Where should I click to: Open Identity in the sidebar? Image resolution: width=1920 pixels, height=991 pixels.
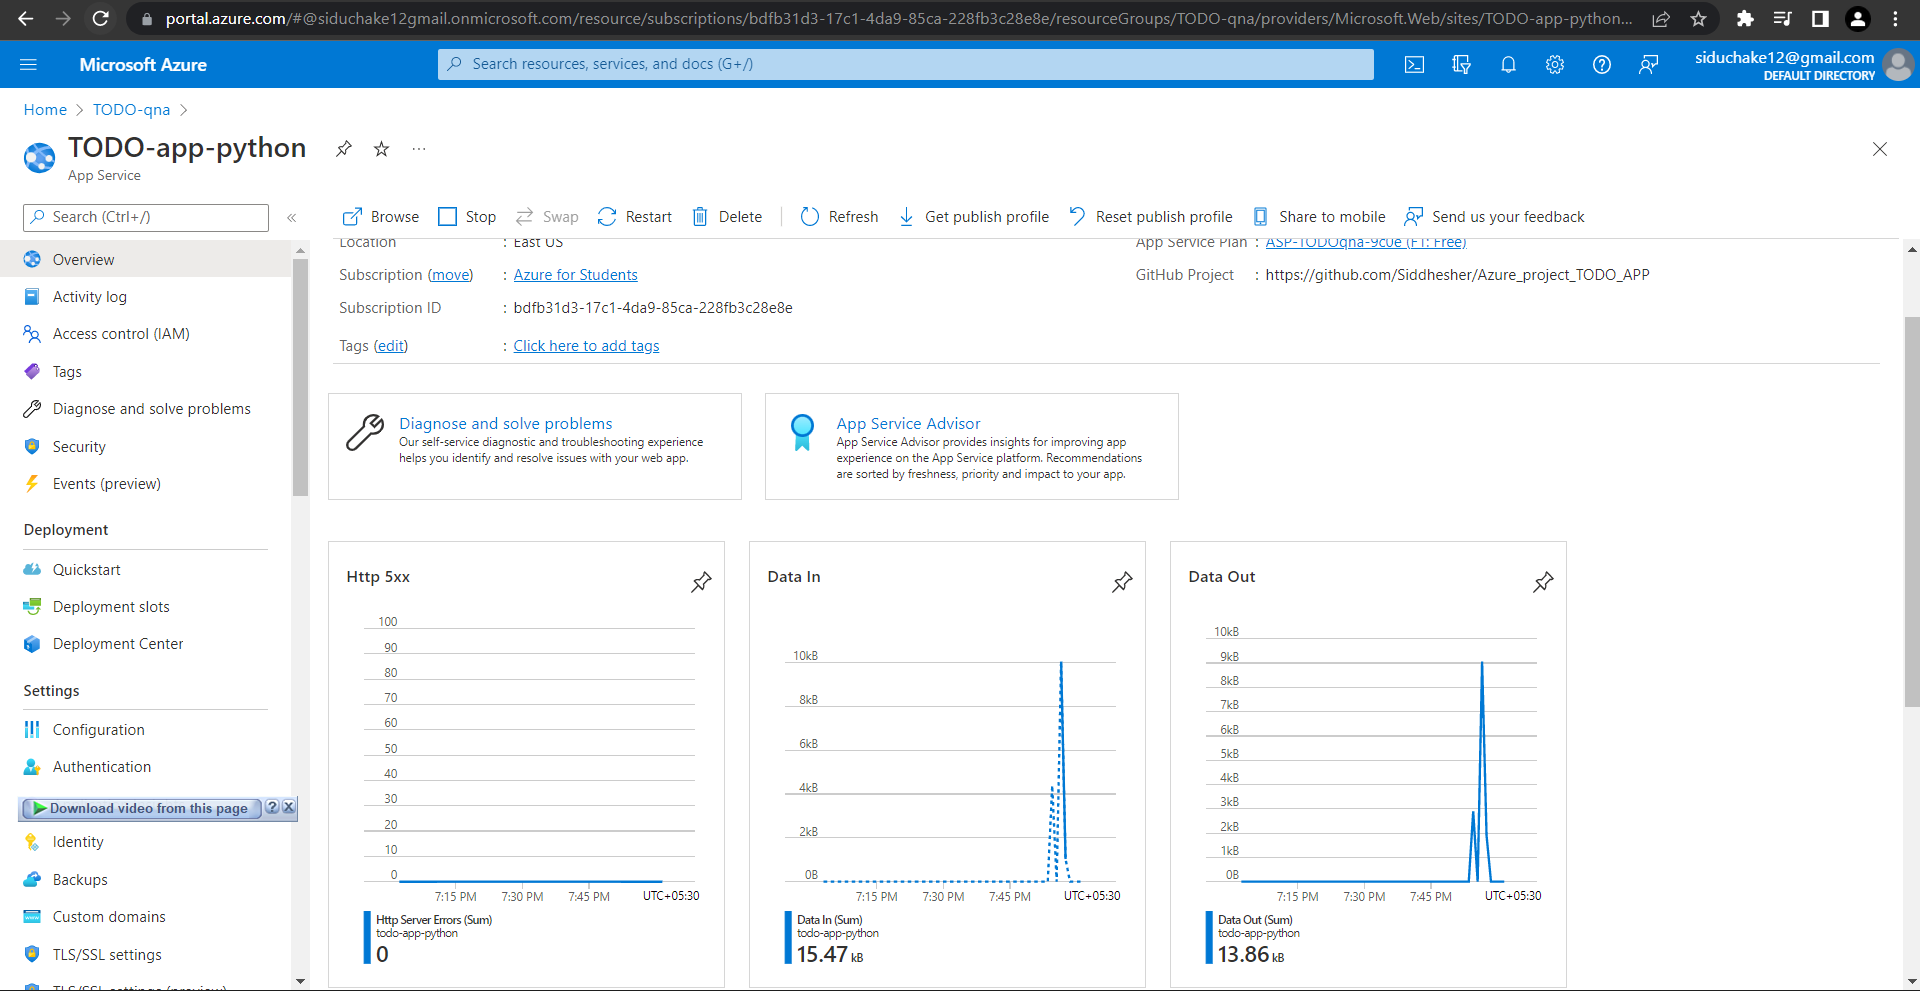point(146,842)
